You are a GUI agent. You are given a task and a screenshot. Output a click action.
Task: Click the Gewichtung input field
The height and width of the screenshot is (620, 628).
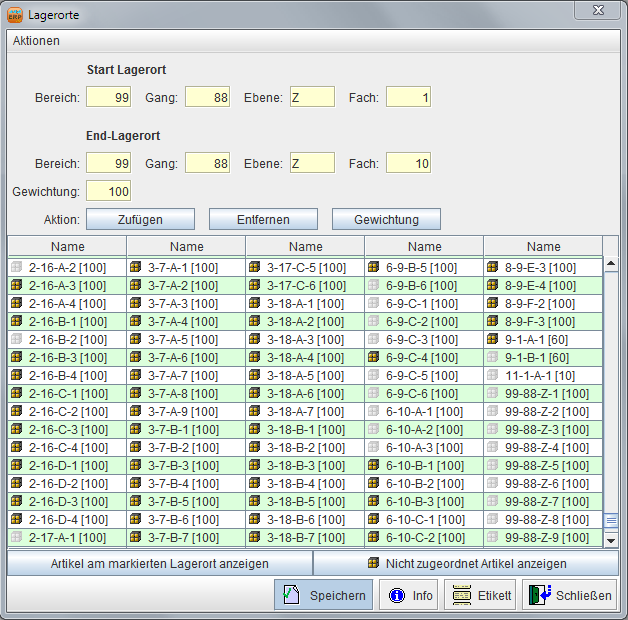coord(108,190)
